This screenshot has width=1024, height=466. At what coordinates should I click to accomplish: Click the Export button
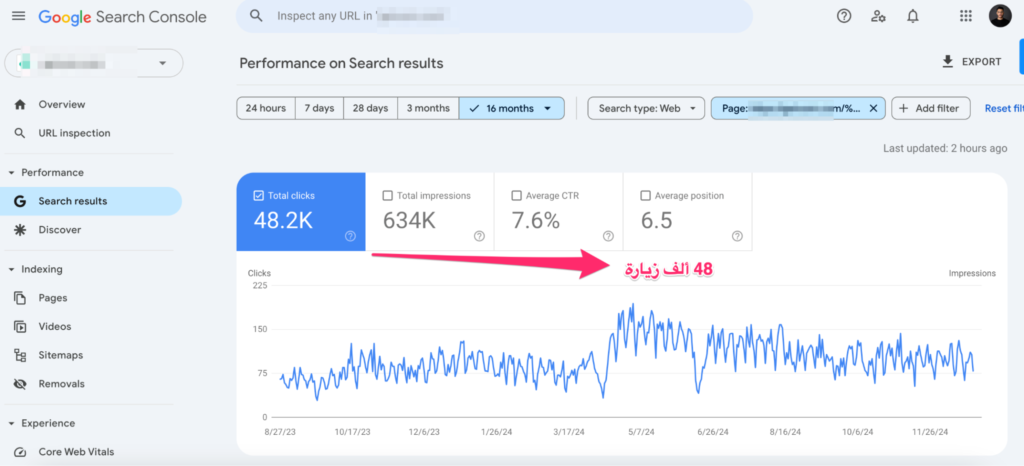(x=972, y=62)
